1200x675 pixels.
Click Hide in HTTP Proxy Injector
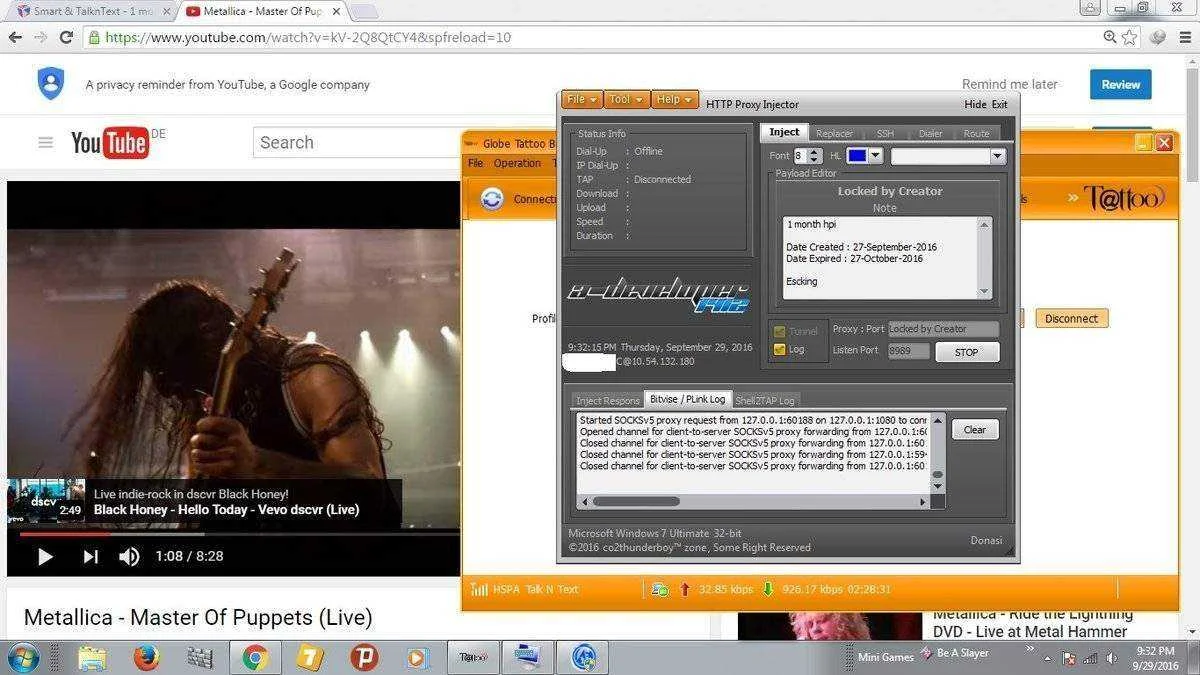(x=975, y=104)
